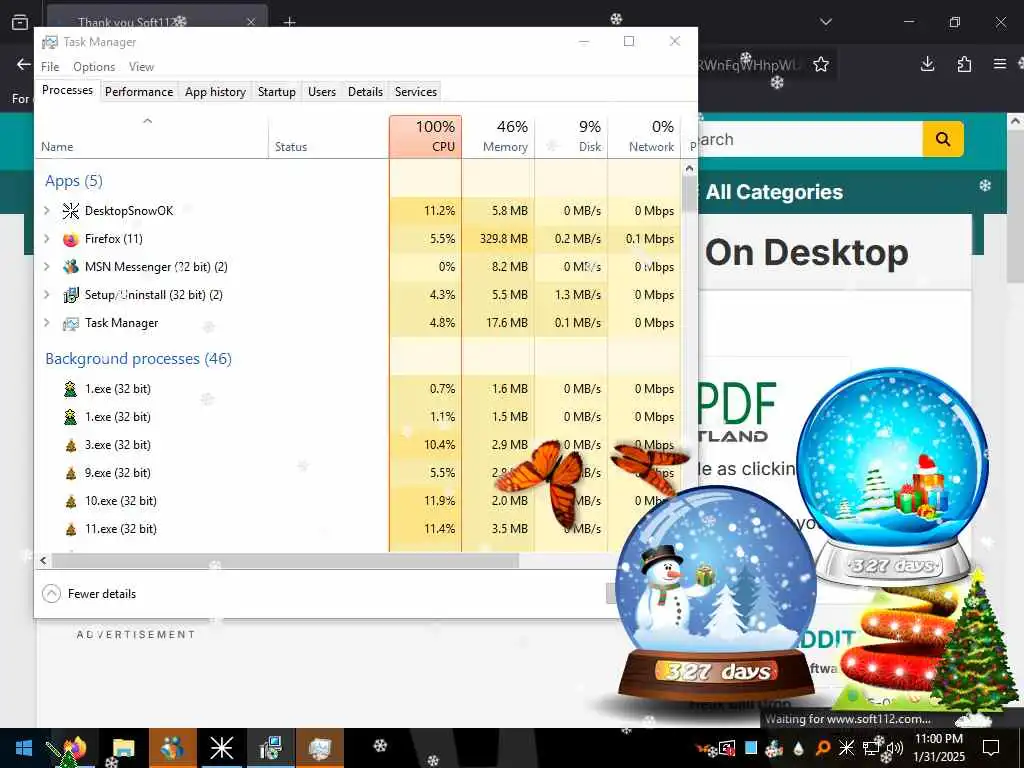Select icon of first 1.exe process
The height and width of the screenshot is (768, 1024).
click(71, 389)
